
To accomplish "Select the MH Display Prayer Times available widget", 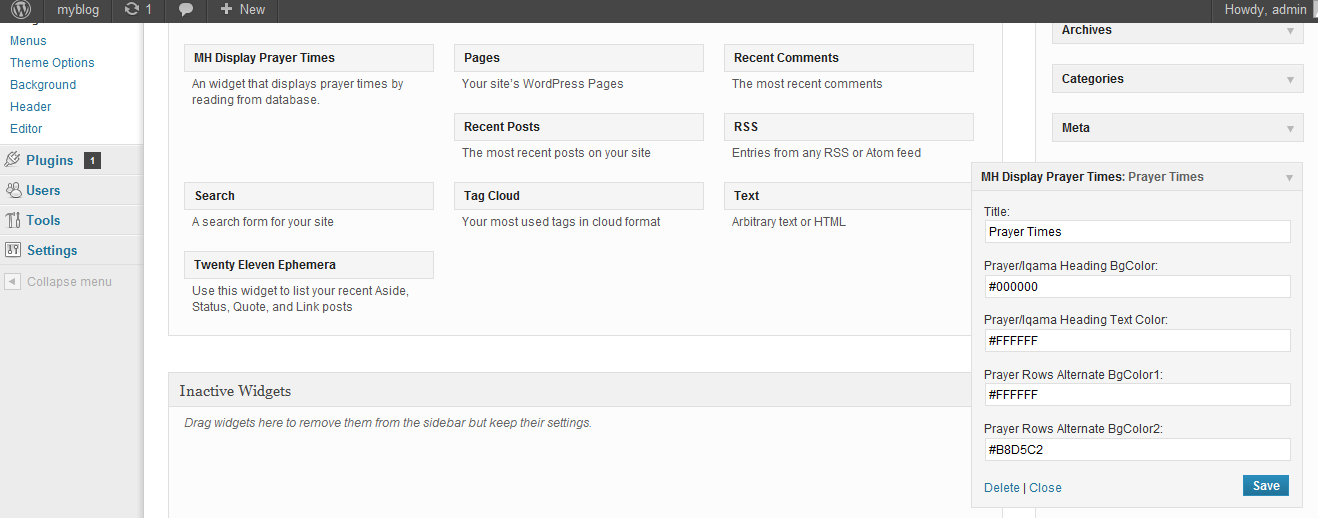I will coord(309,58).
